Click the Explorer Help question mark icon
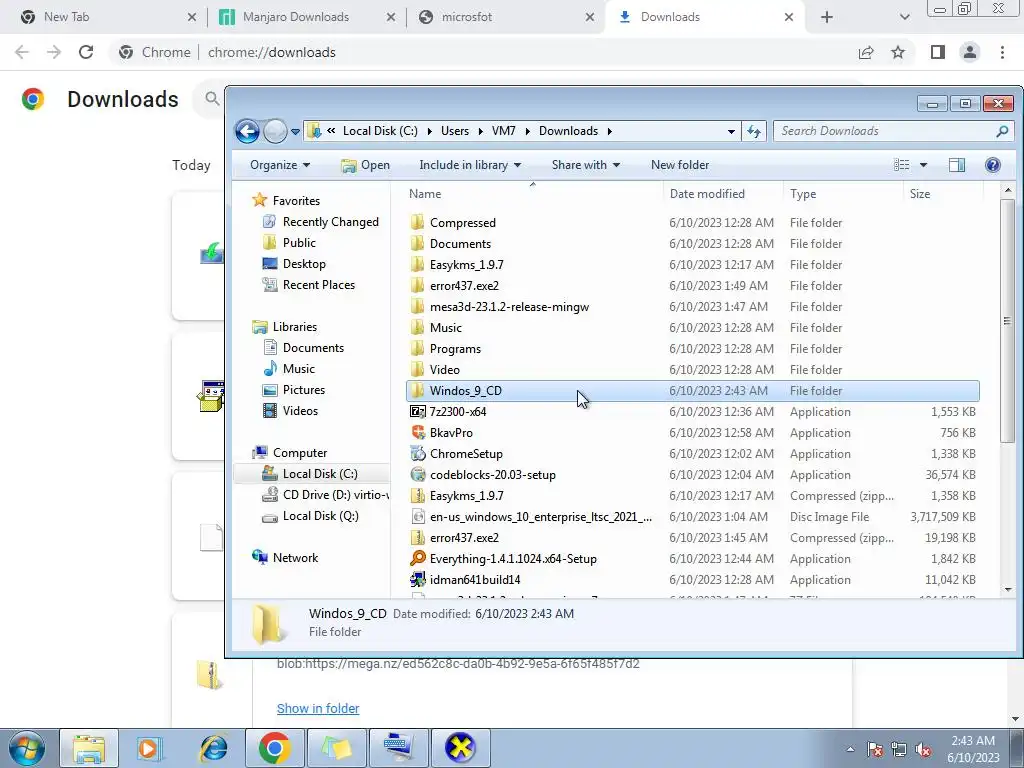The width and height of the screenshot is (1024, 768). (x=993, y=165)
